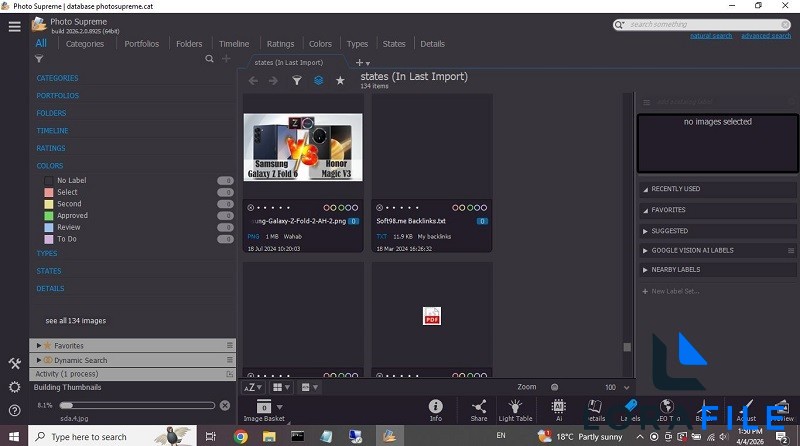This screenshot has height=446, width=800.
Task: Expand the SUGGESTED labels section
Action: (645, 231)
